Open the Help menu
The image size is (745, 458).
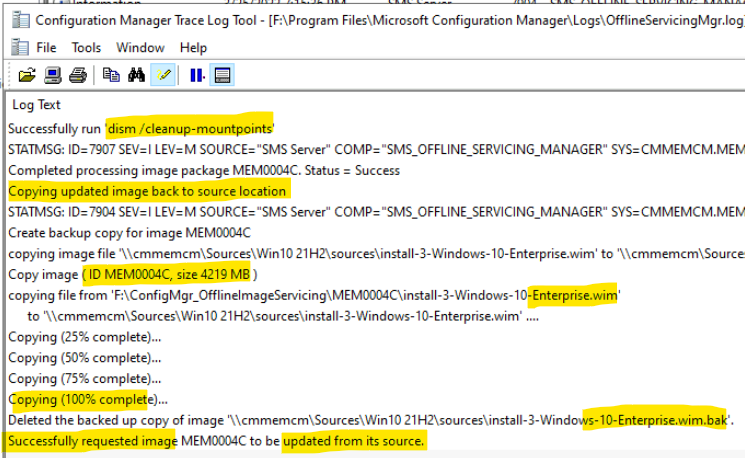(193, 48)
